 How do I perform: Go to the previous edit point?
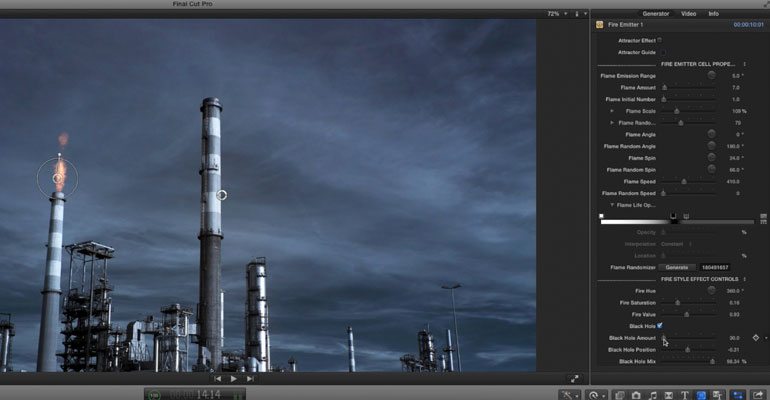(x=218, y=378)
